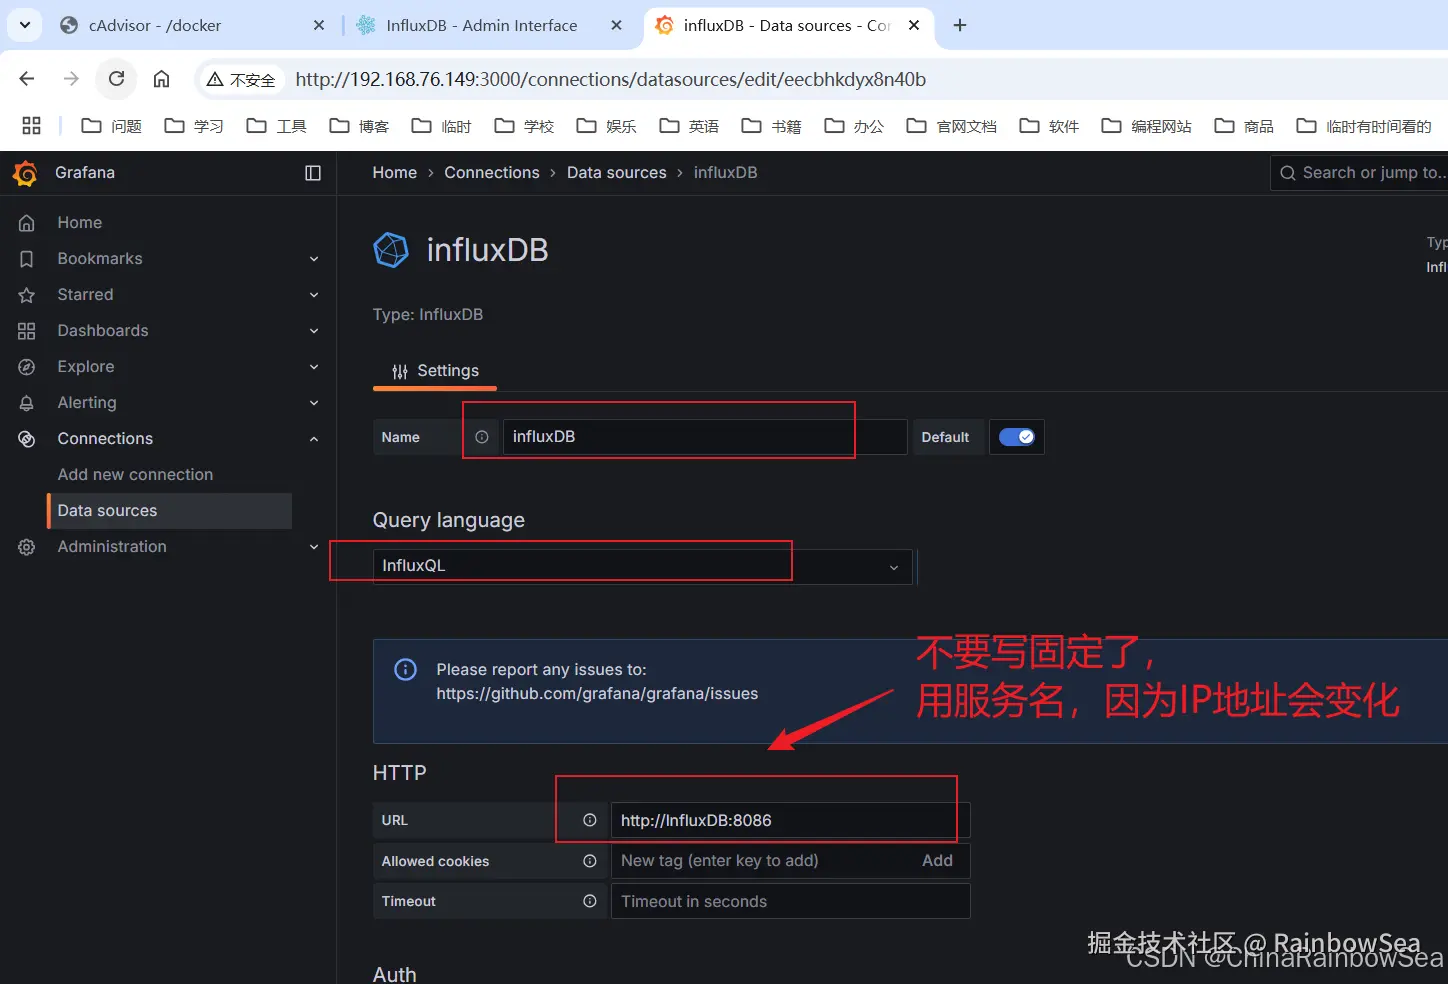Click the Add button for allowed cookies

(x=937, y=861)
